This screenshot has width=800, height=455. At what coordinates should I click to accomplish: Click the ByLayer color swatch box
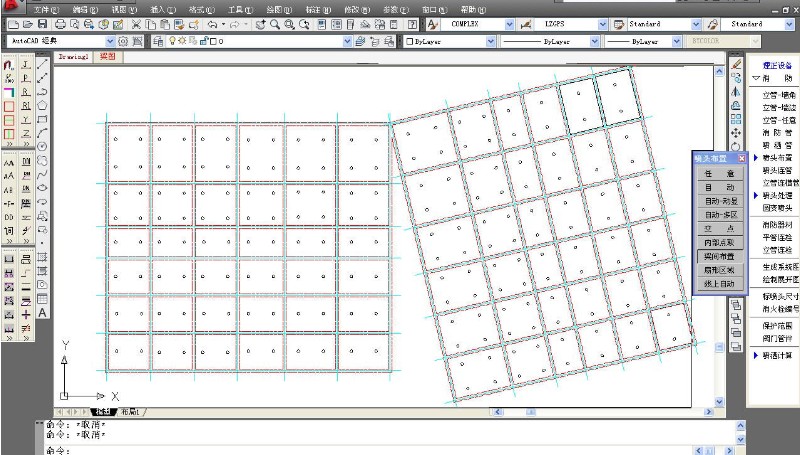[x=409, y=41]
